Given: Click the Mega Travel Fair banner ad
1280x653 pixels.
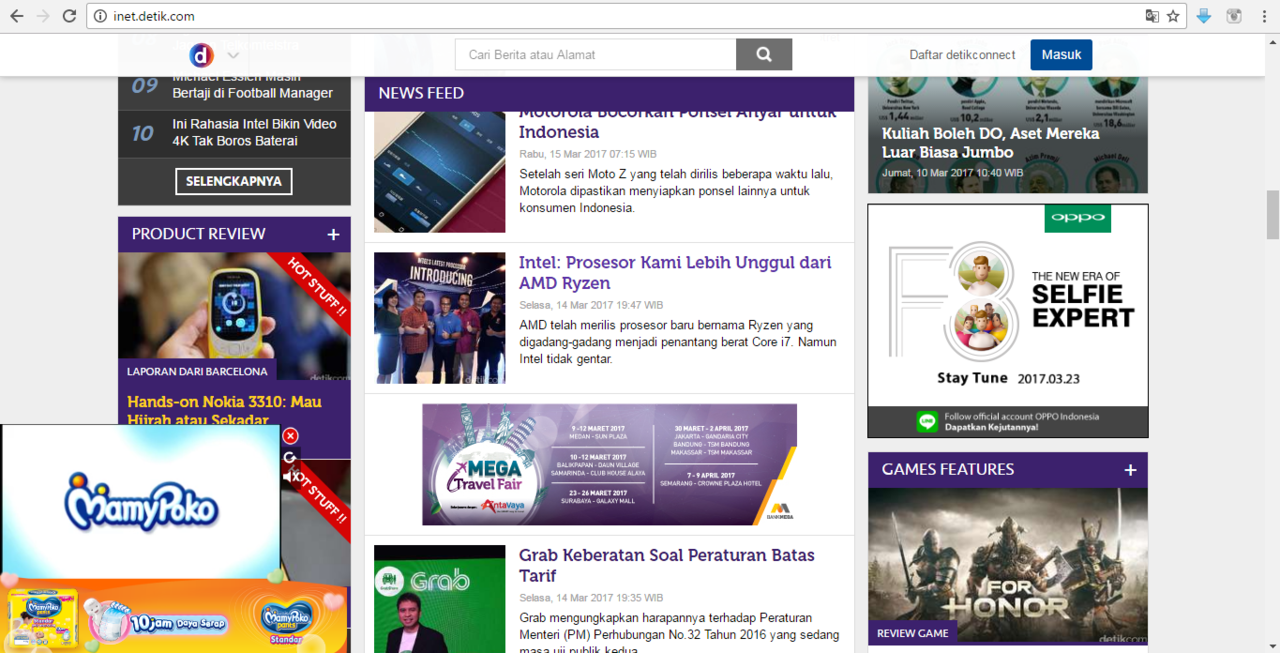Looking at the screenshot, I should tap(609, 464).
